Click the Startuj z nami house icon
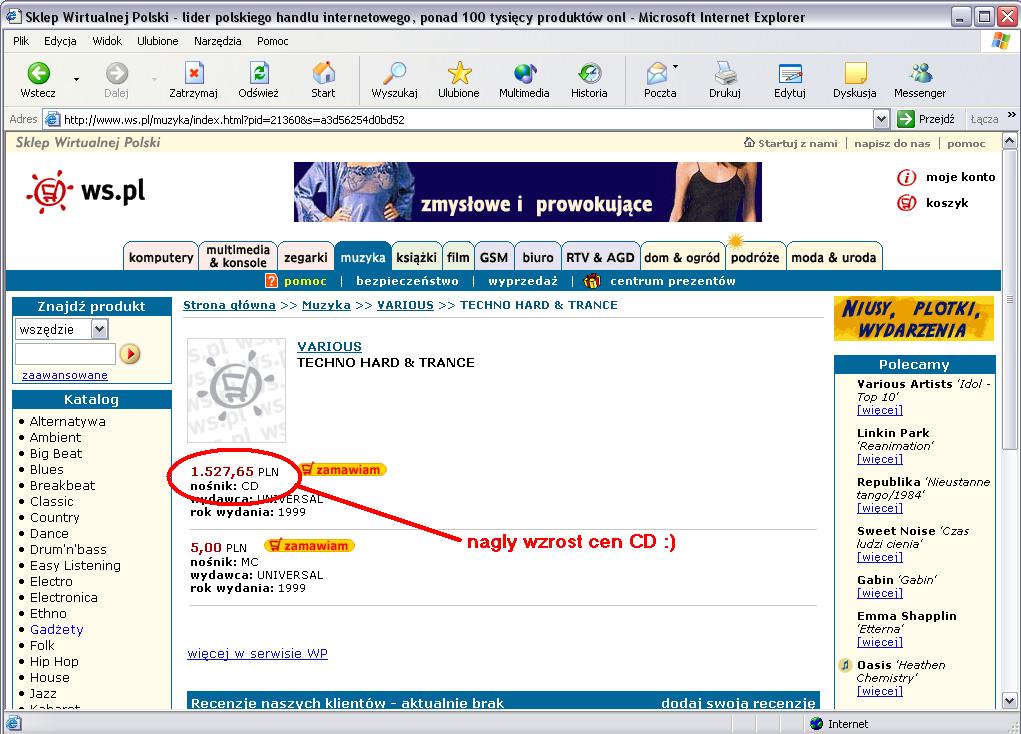Viewport: 1021px width, 734px height. coord(749,143)
